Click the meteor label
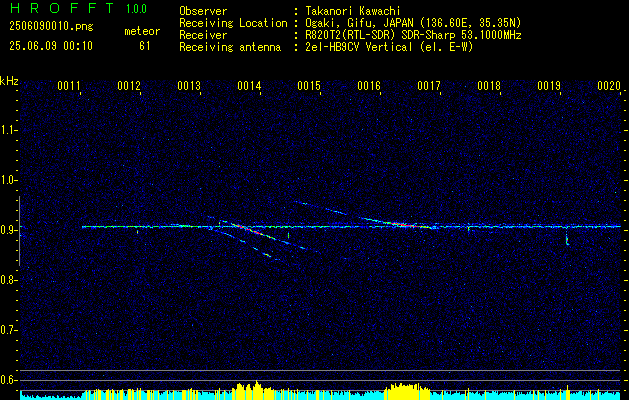The height and width of the screenshot is (400, 629). 142,31
